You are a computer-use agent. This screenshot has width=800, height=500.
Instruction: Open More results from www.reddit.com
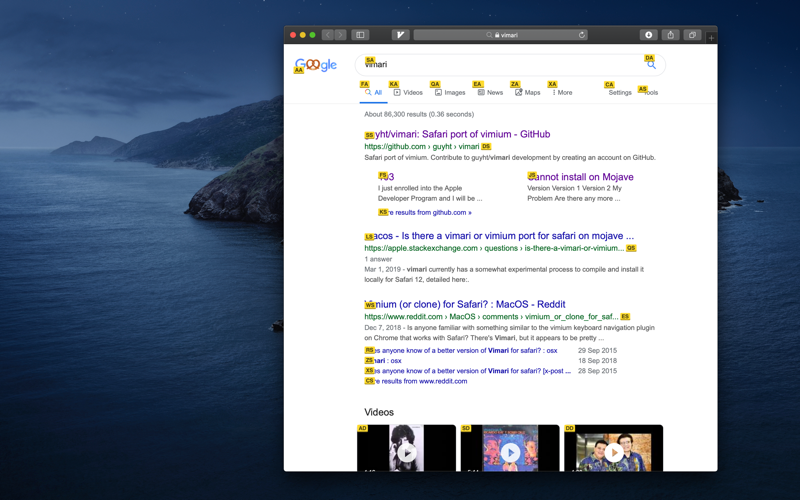pyautogui.click(x=416, y=381)
